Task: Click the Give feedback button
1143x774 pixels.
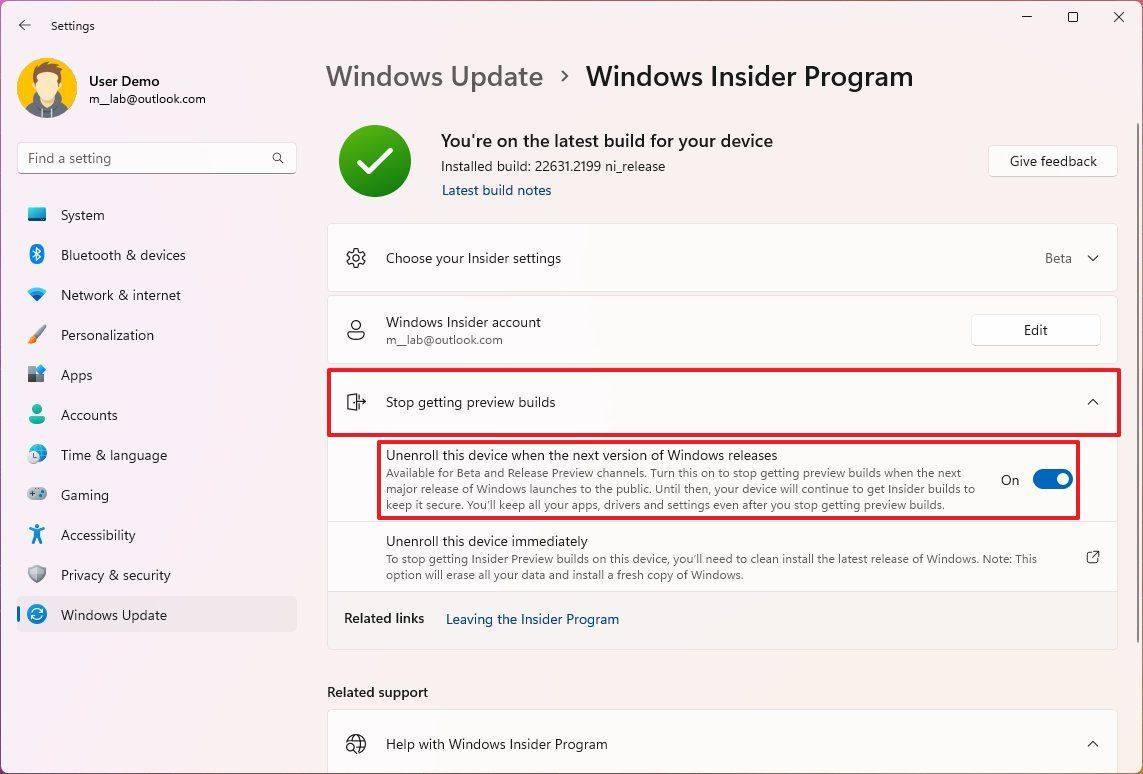Action: [1052, 161]
